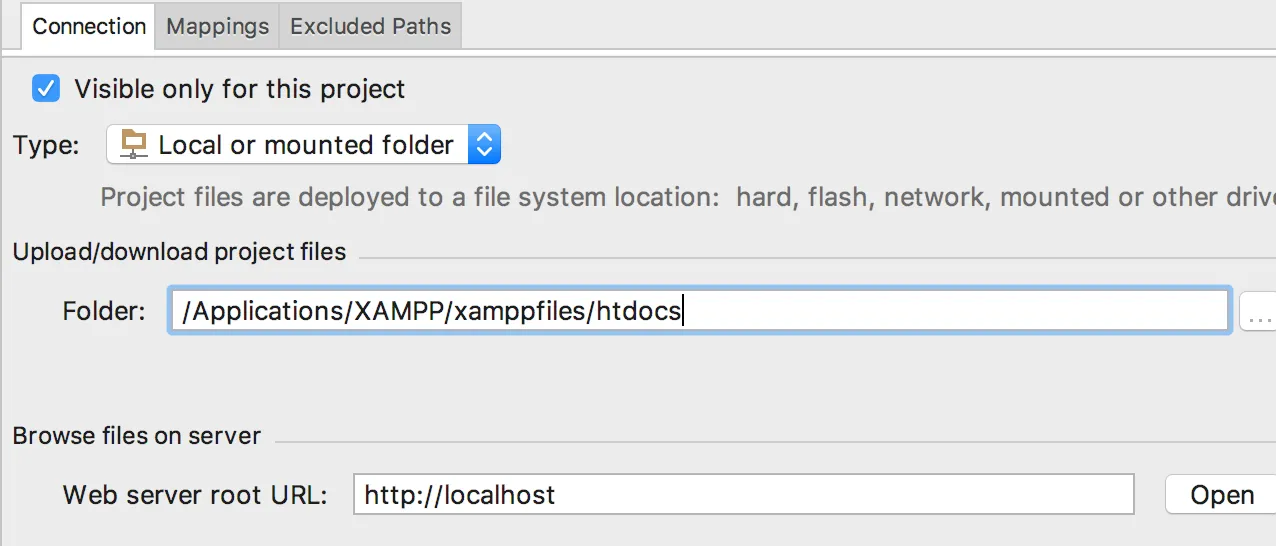Click the "Web server root URL:" label
The width and height of the screenshot is (1276, 546).
(x=195, y=494)
